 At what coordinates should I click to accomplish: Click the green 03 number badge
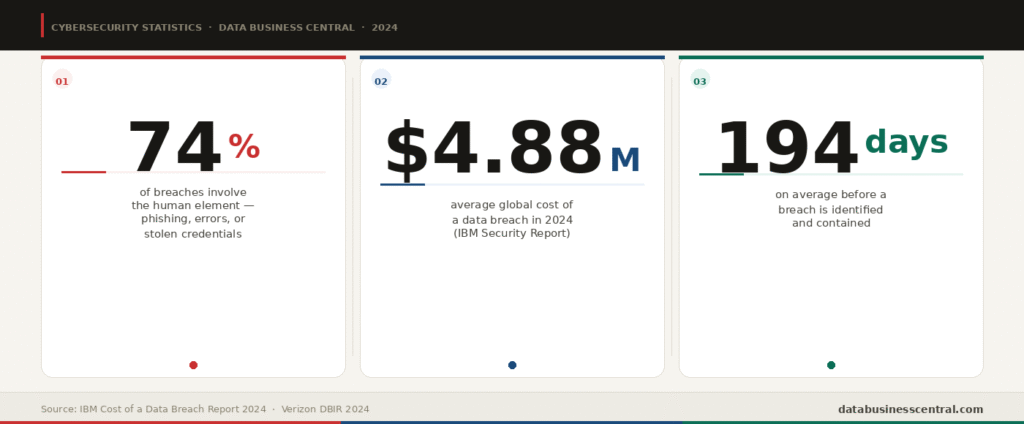[699, 82]
